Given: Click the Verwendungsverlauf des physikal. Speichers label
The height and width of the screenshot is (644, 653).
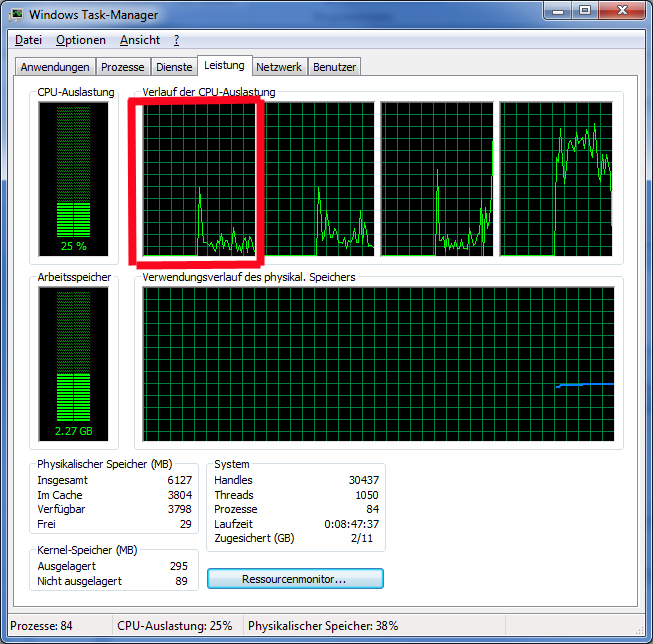Looking at the screenshot, I should tap(249, 277).
